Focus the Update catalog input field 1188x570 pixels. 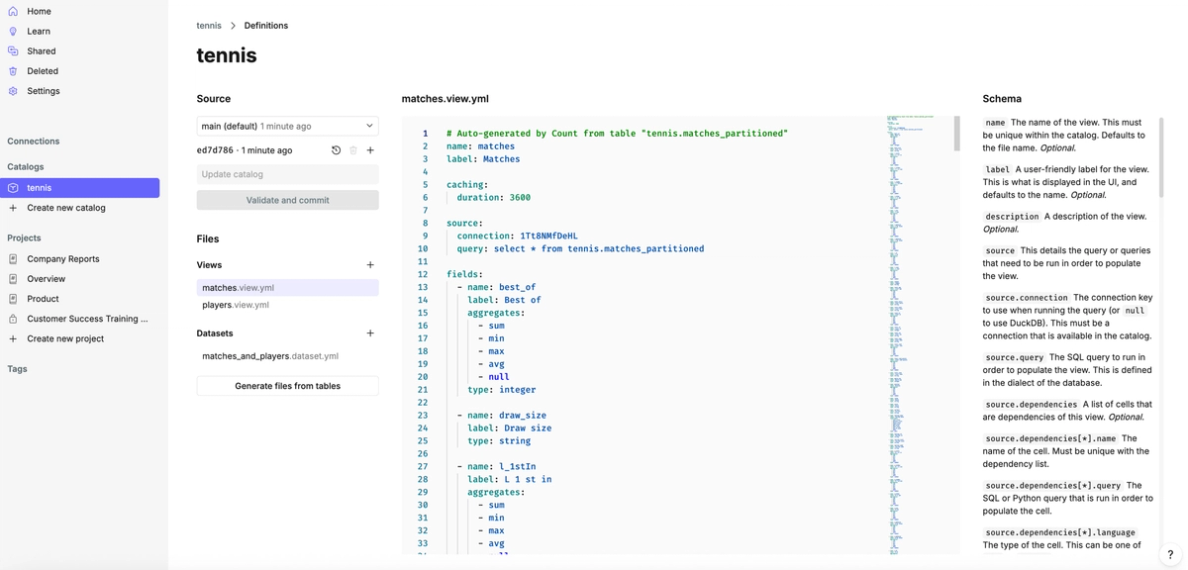288,174
